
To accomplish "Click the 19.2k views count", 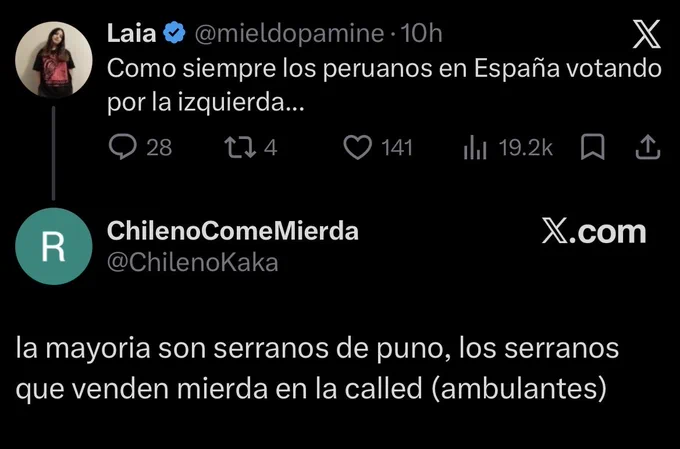I will pos(526,147).
